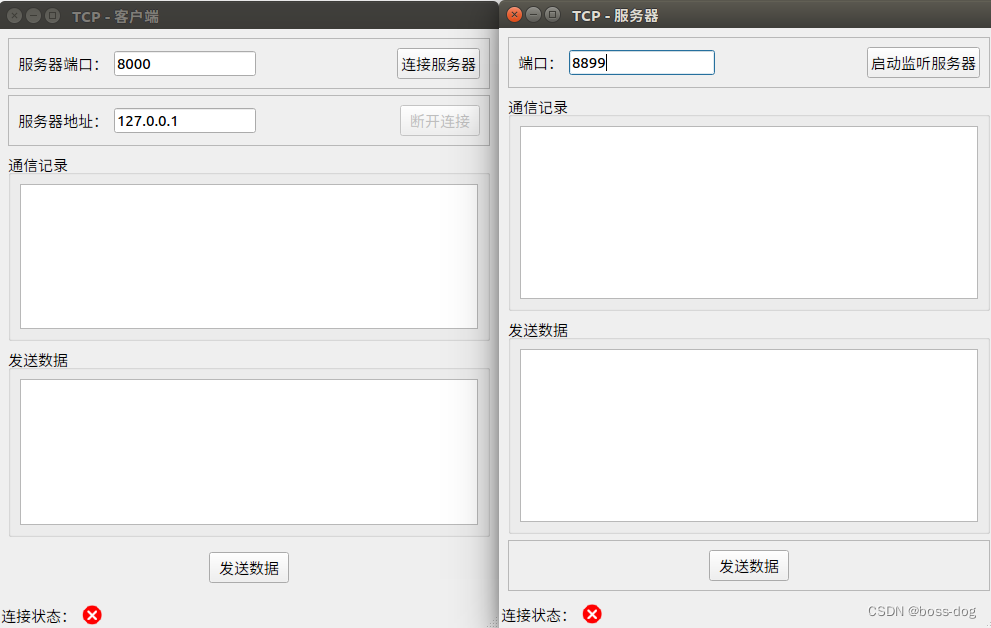Focus the server 端口 field showing 8899

pos(641,63)
